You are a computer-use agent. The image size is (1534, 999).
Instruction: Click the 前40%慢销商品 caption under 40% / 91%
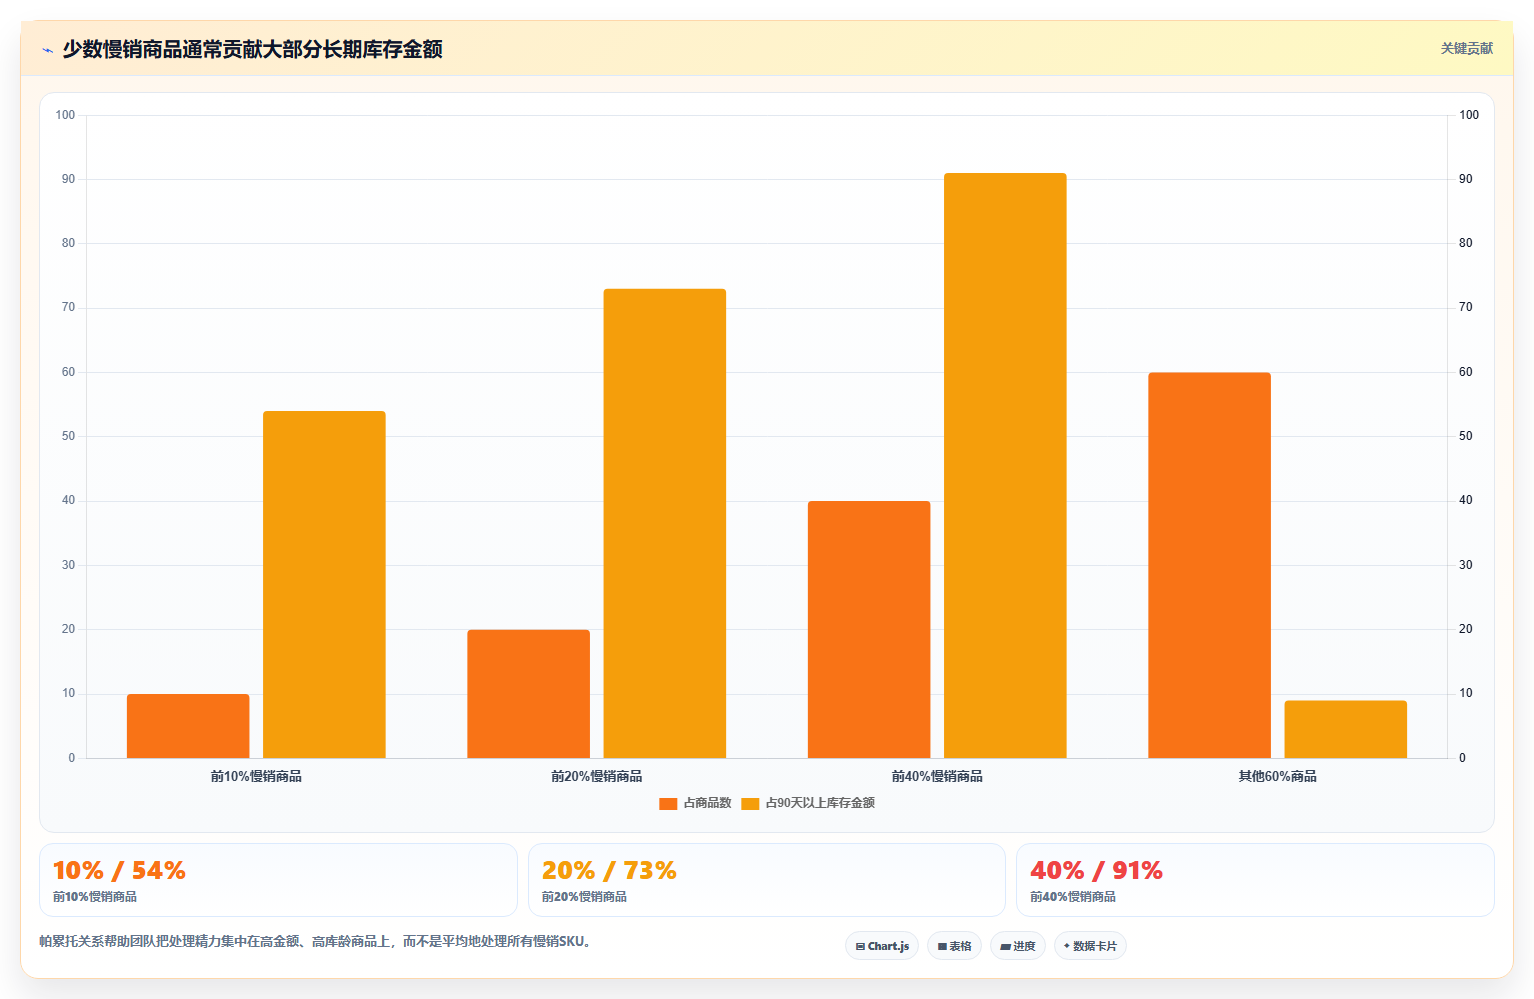pyautogui.click(x=1073, y=897)
